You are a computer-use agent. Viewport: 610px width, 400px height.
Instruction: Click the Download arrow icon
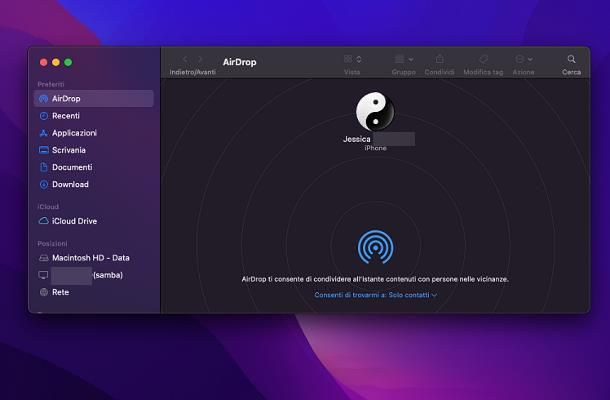coord(44,184)
